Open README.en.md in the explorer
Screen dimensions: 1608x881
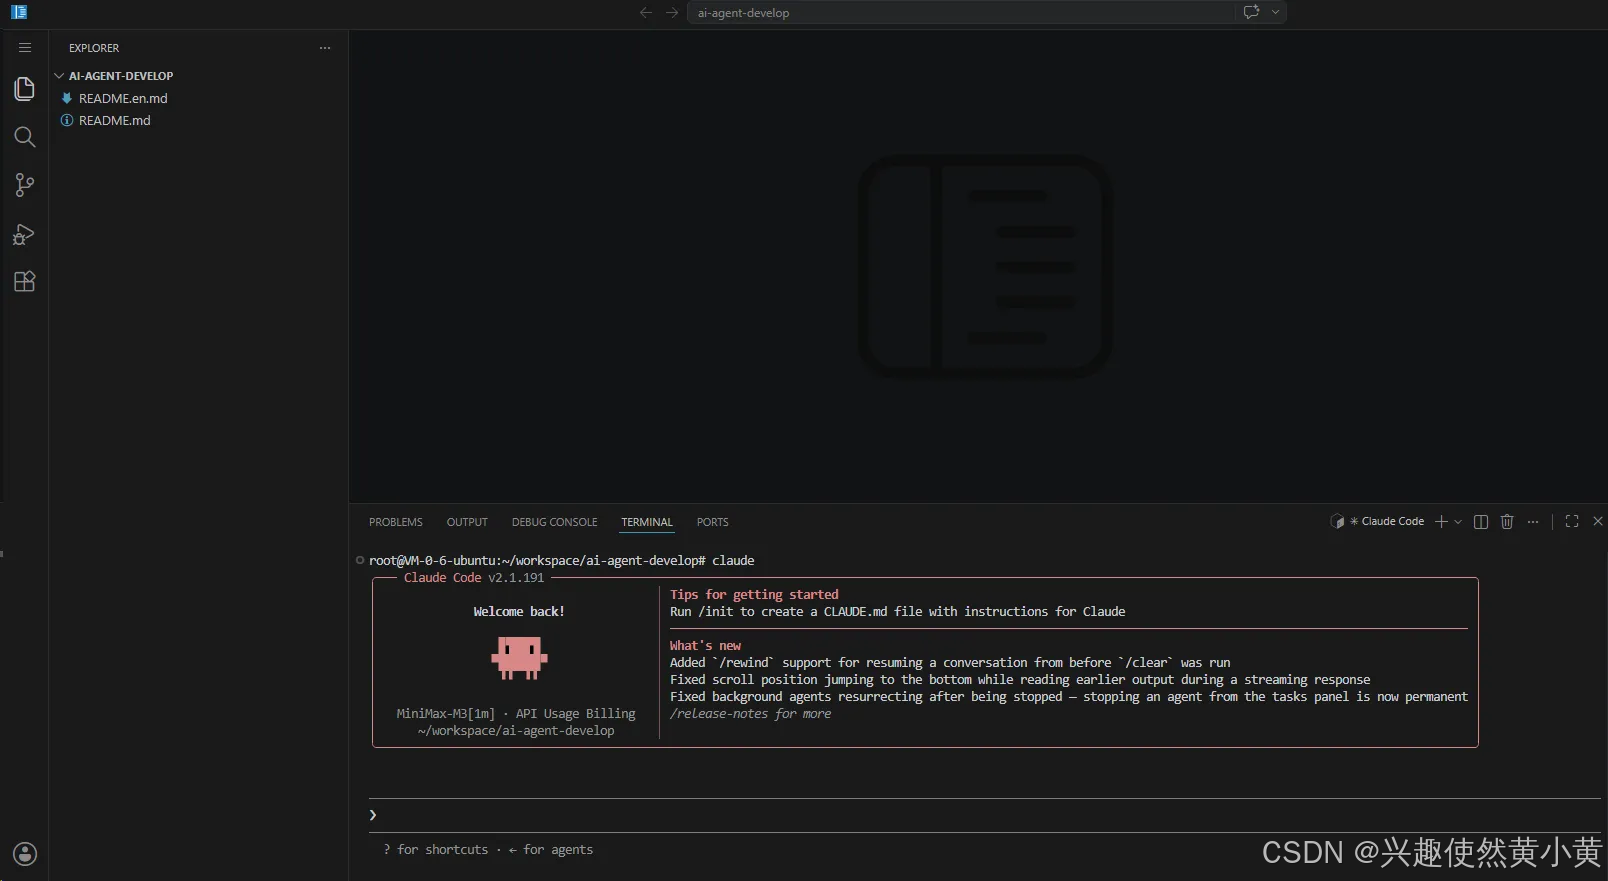click(x=123, y=98)
